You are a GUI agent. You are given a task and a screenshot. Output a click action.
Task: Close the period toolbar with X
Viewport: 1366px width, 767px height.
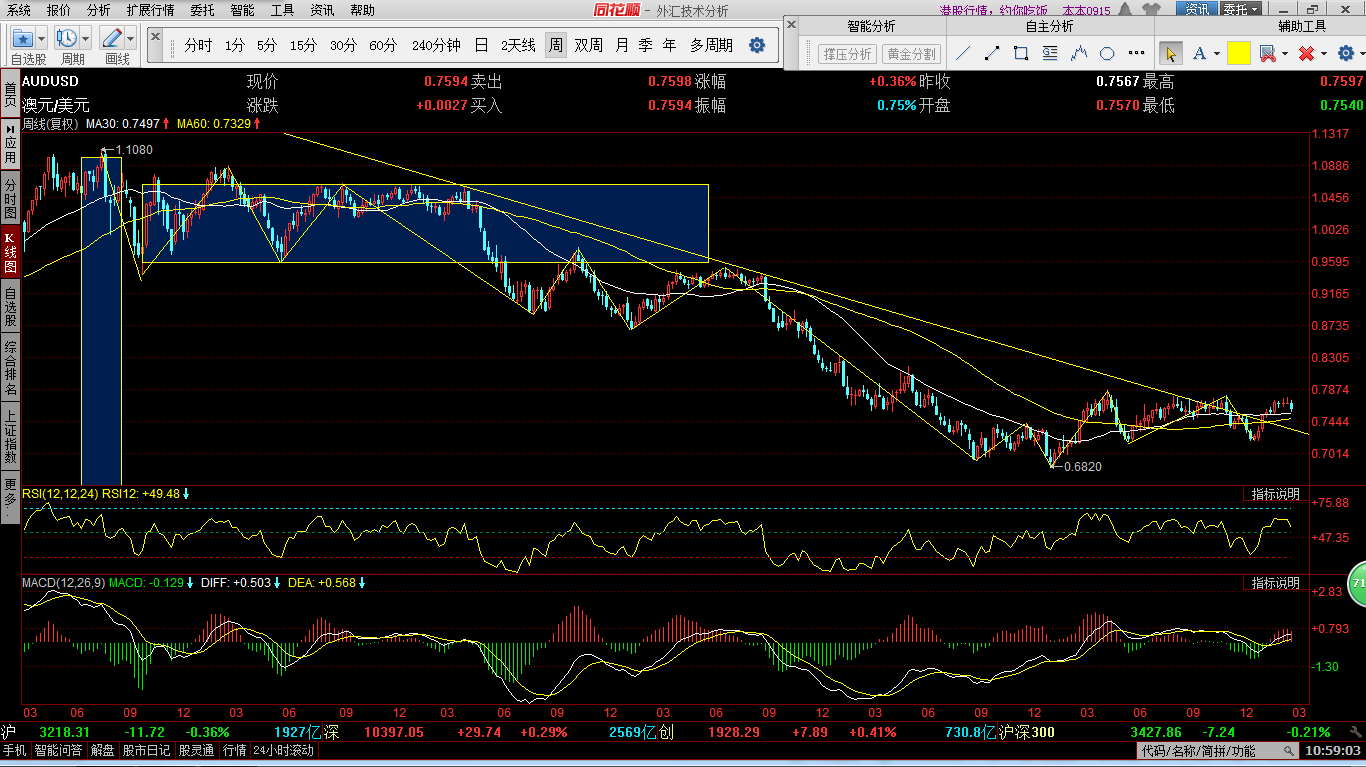tap(154, 35)
